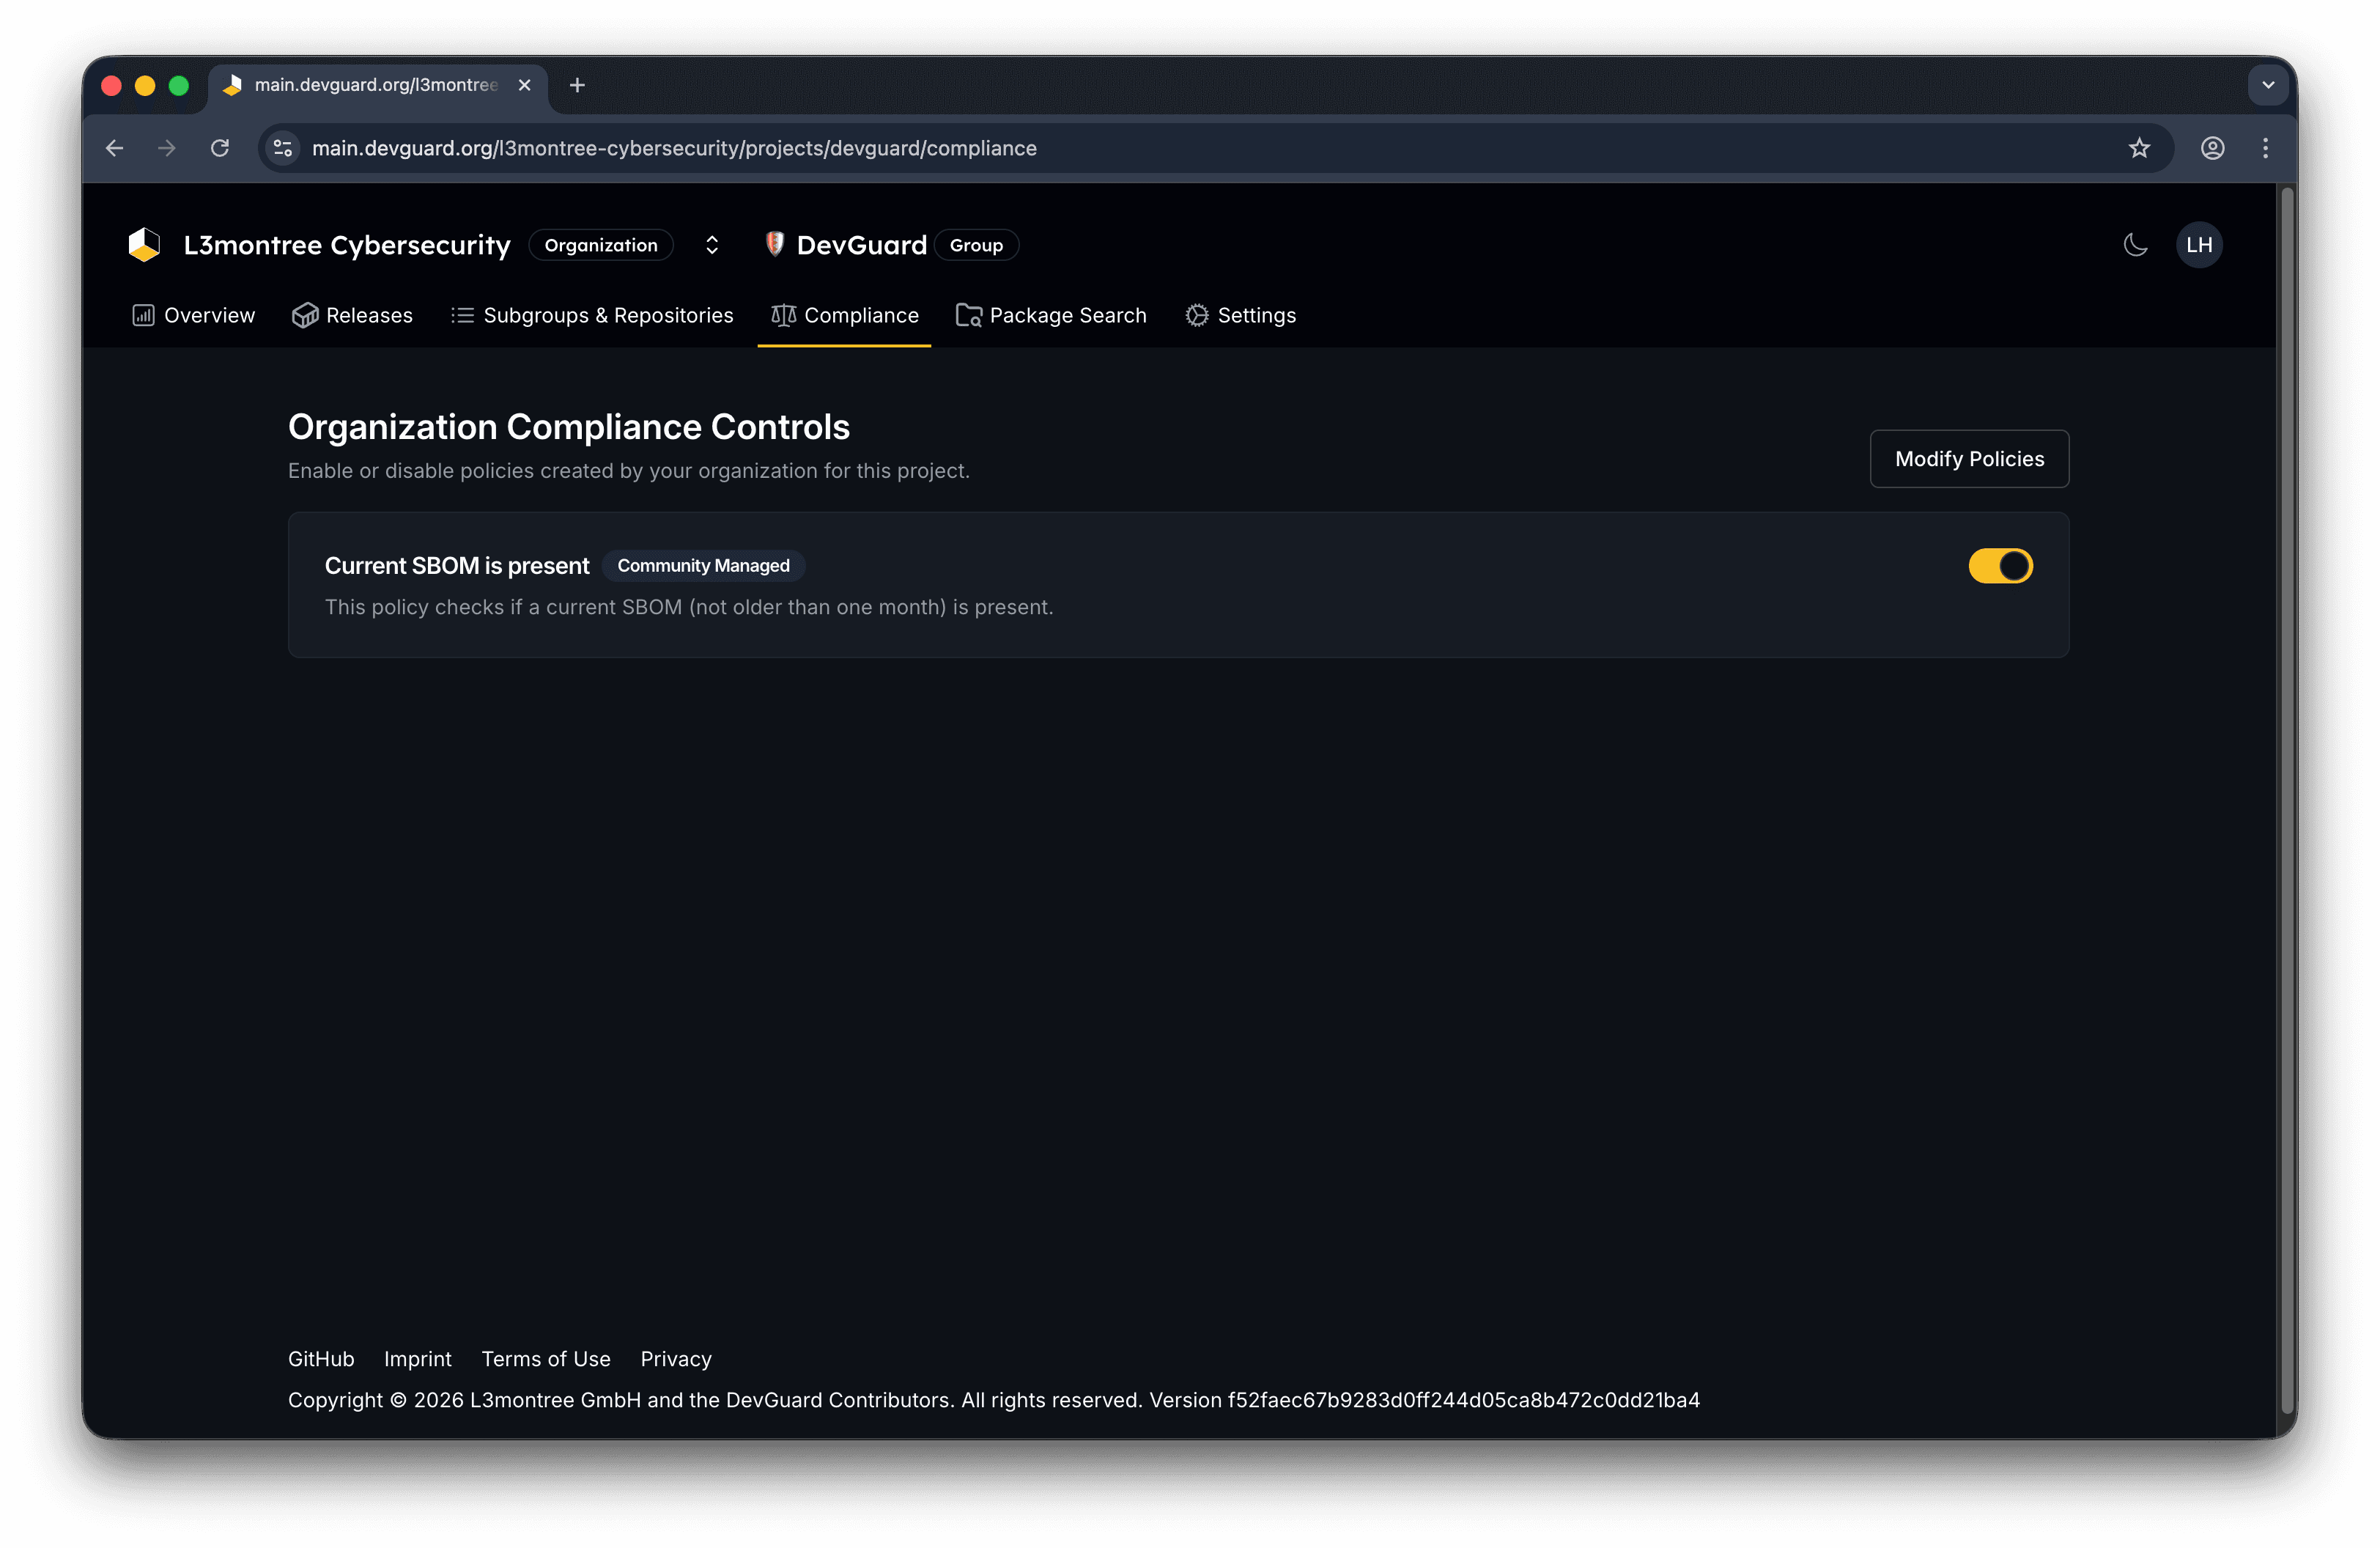The image size is (2380, 1548).
Task: Select the Releases package icon
Action: (x=306, y=315)
